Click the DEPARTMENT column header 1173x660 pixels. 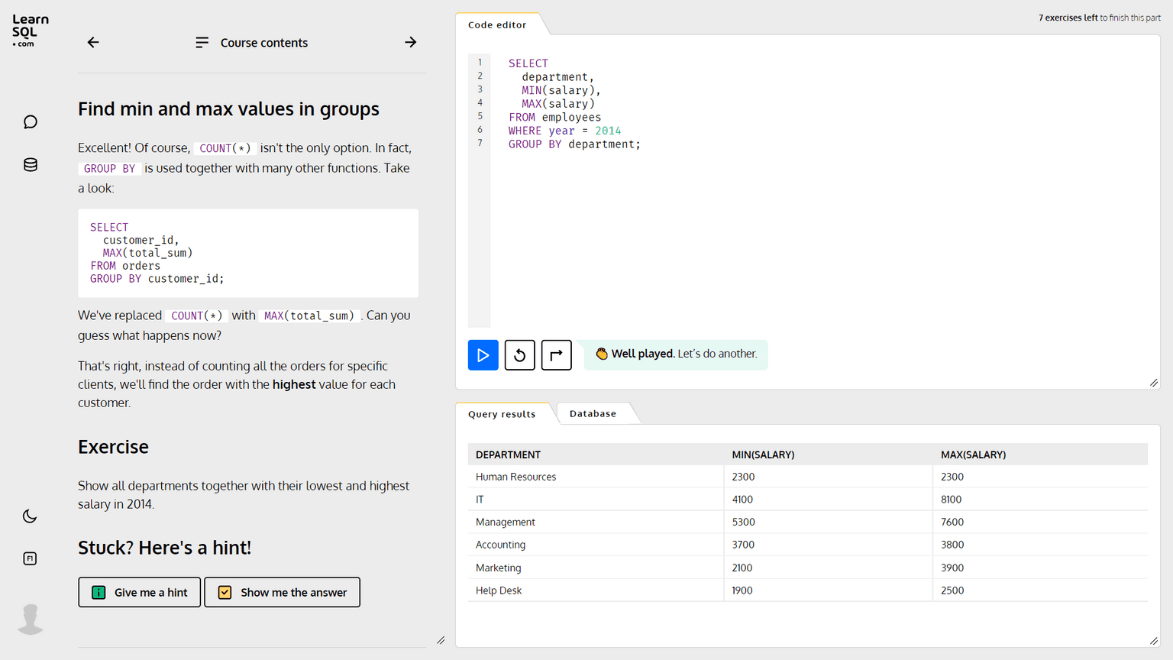508,454
